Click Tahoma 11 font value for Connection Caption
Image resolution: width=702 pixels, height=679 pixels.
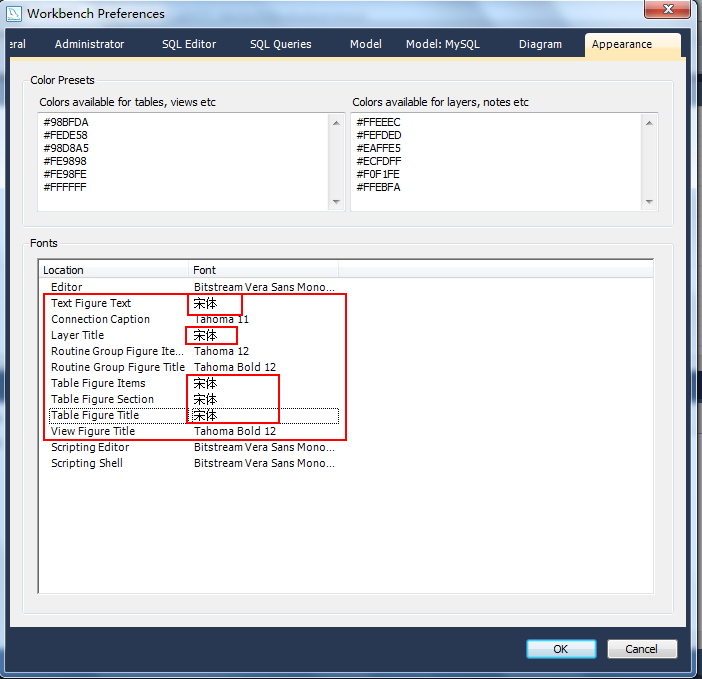click(x=221, y=319)
